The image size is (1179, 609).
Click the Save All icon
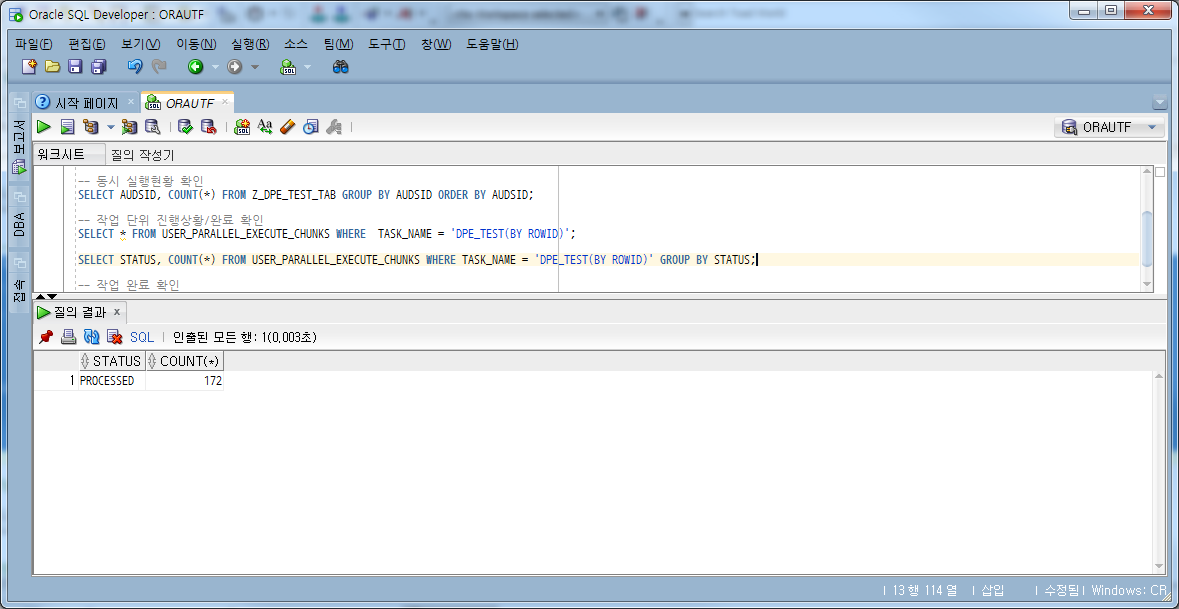pyautogui.click(x=99, y=67)
